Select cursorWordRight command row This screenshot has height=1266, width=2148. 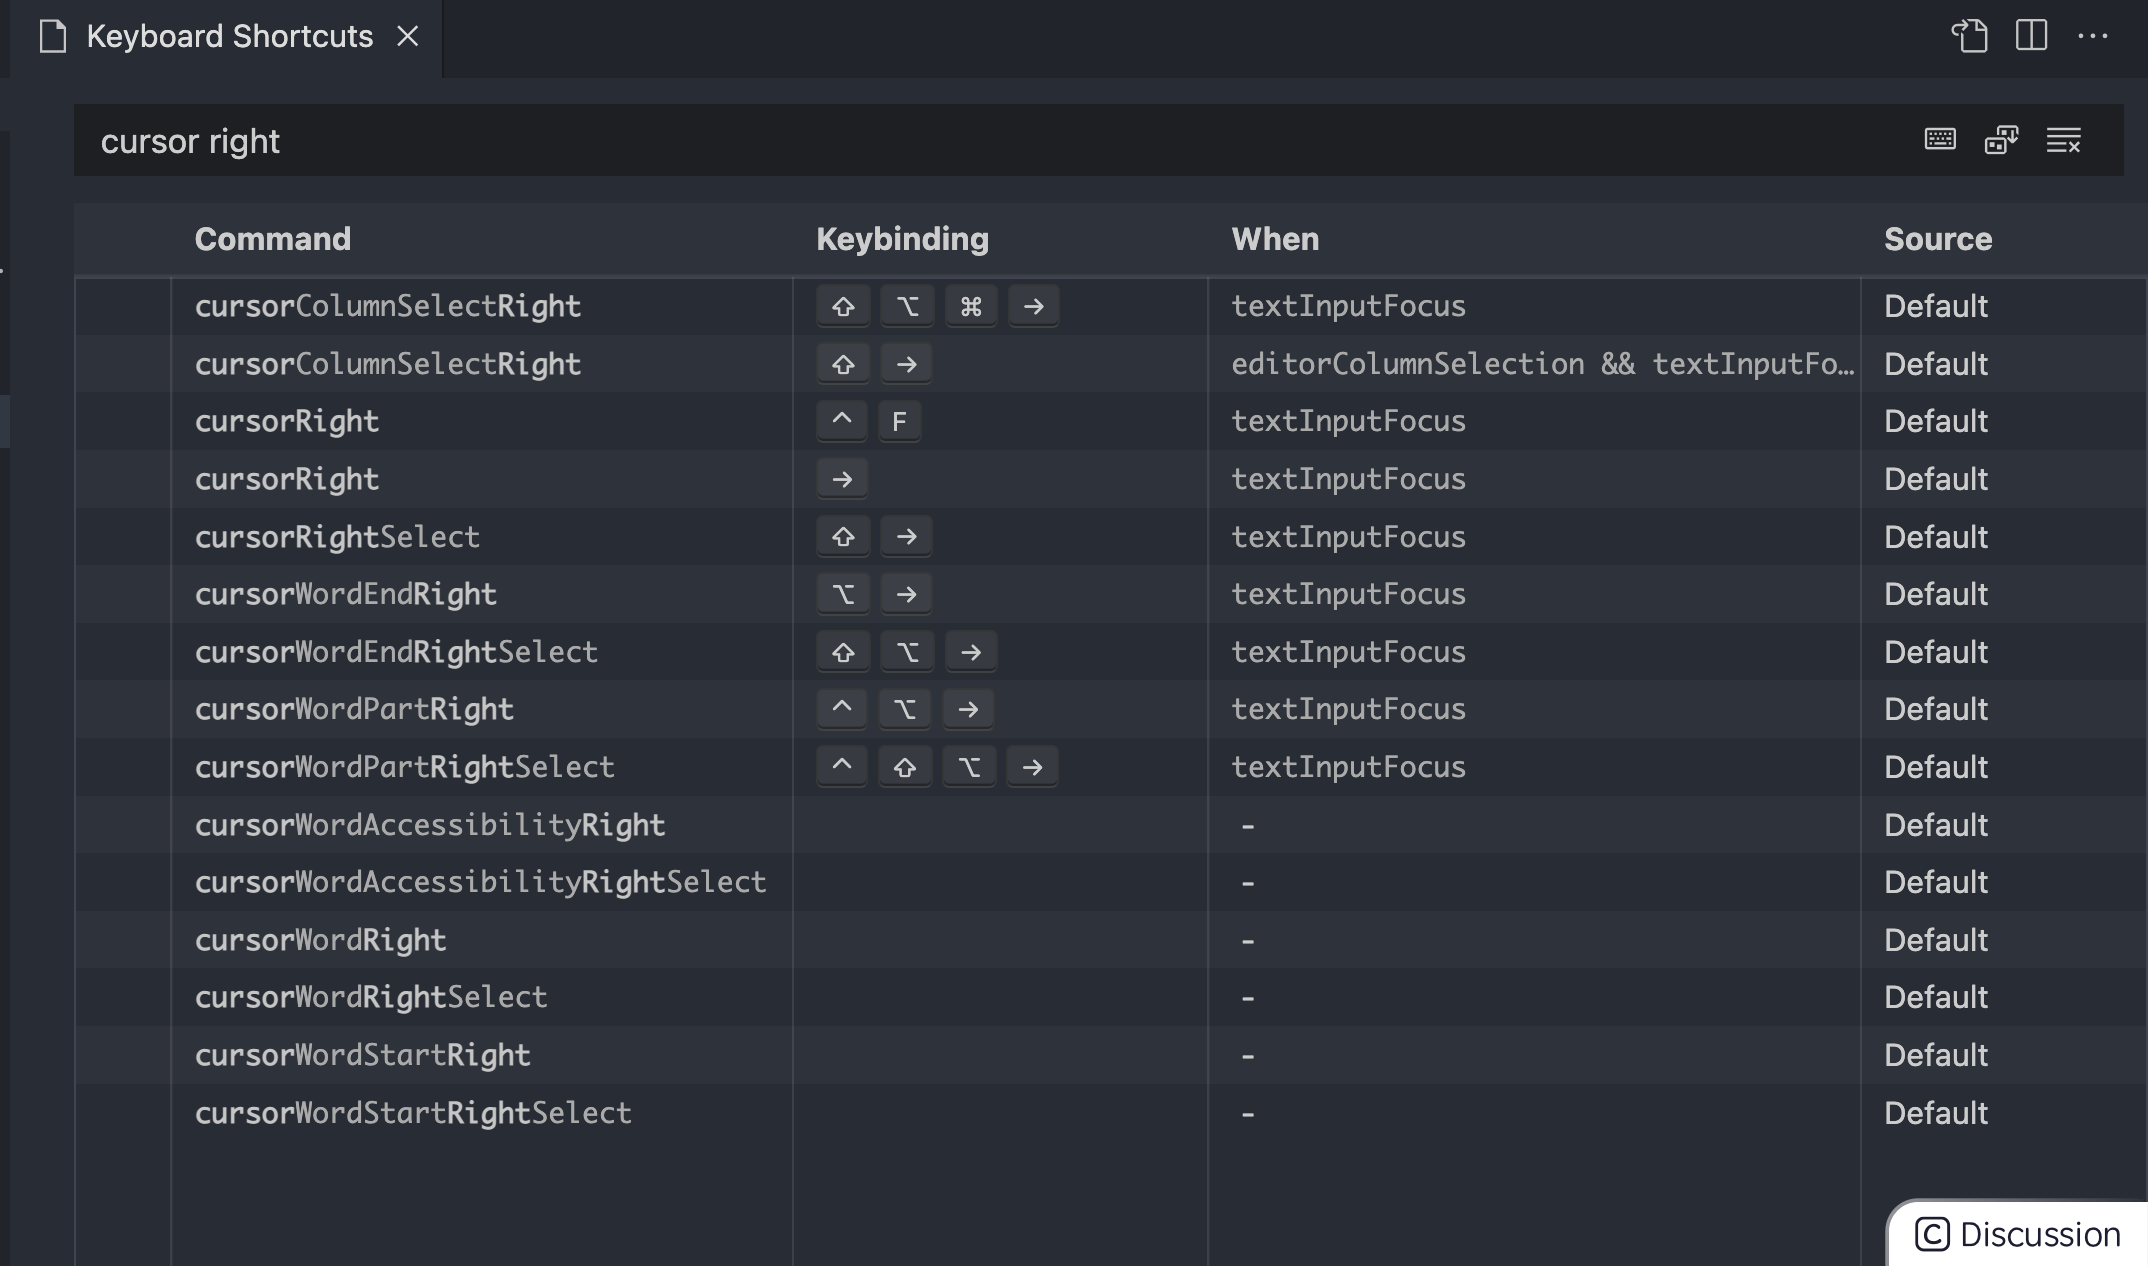[319, 939]
